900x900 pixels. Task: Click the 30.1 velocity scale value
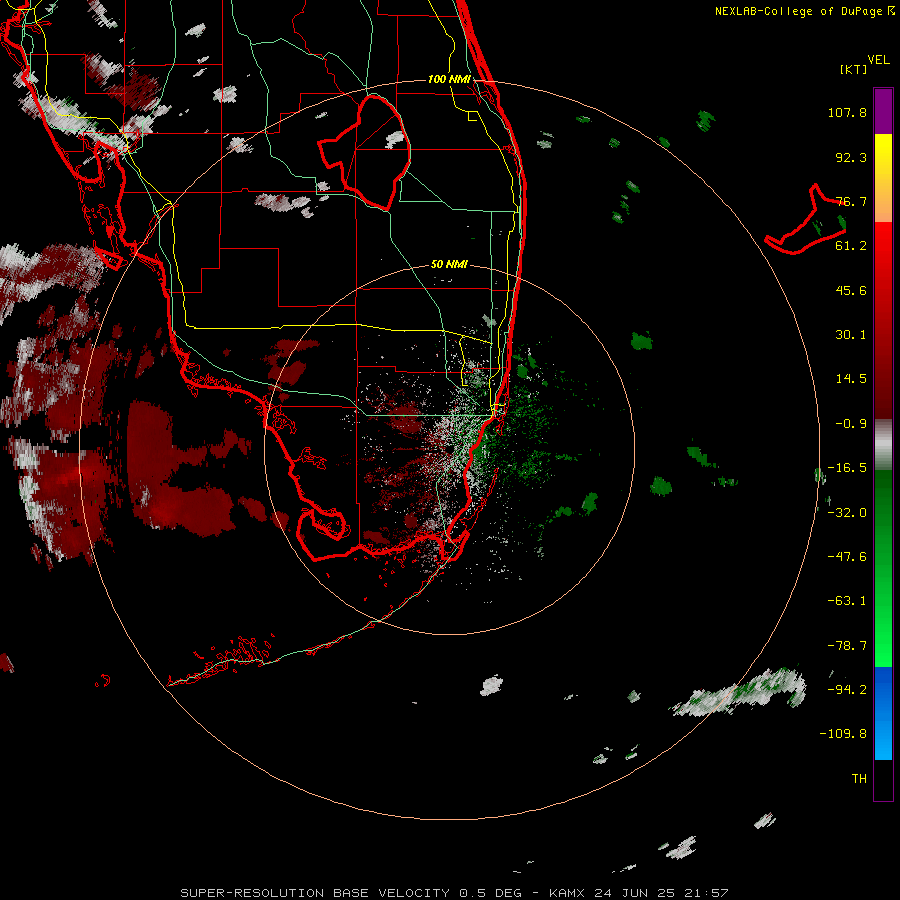(851, 335)
